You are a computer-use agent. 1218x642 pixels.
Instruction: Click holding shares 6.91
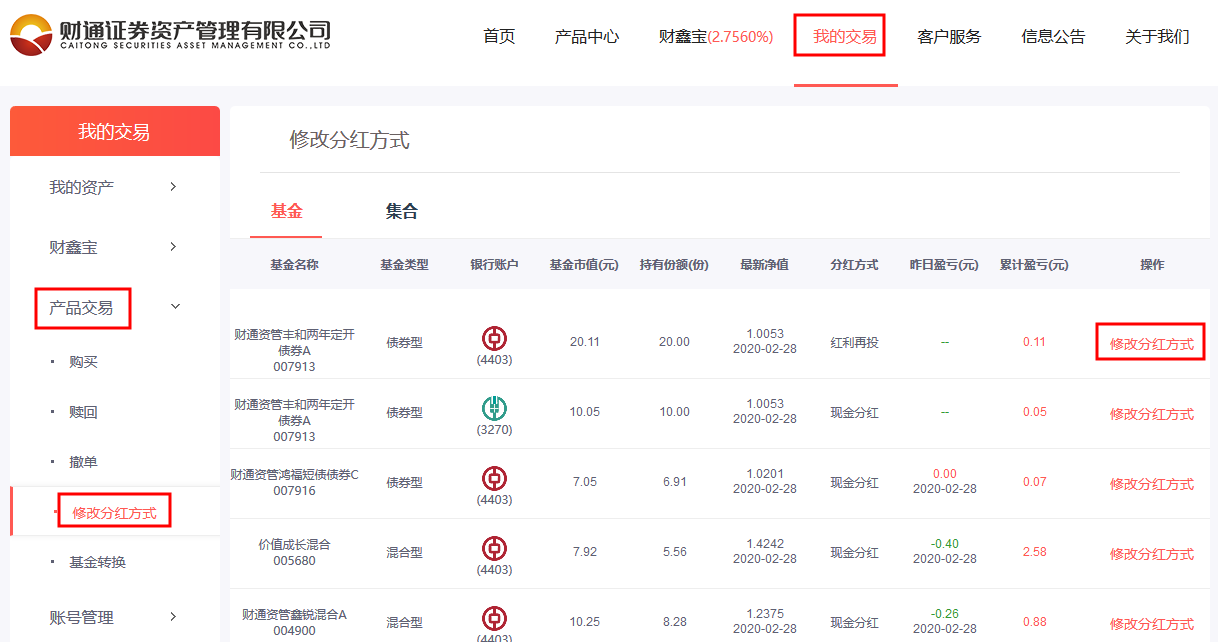click(x=675, y=482)
